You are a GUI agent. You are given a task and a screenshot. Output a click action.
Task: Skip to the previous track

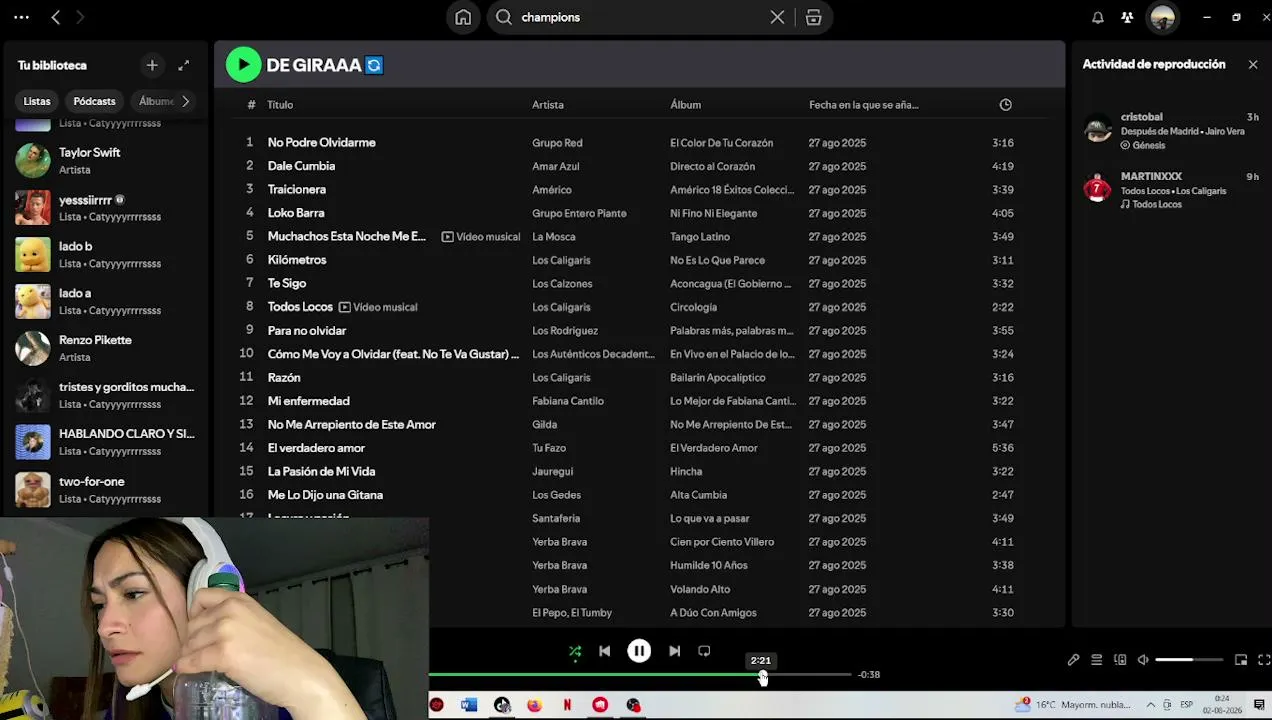[604, 651]
